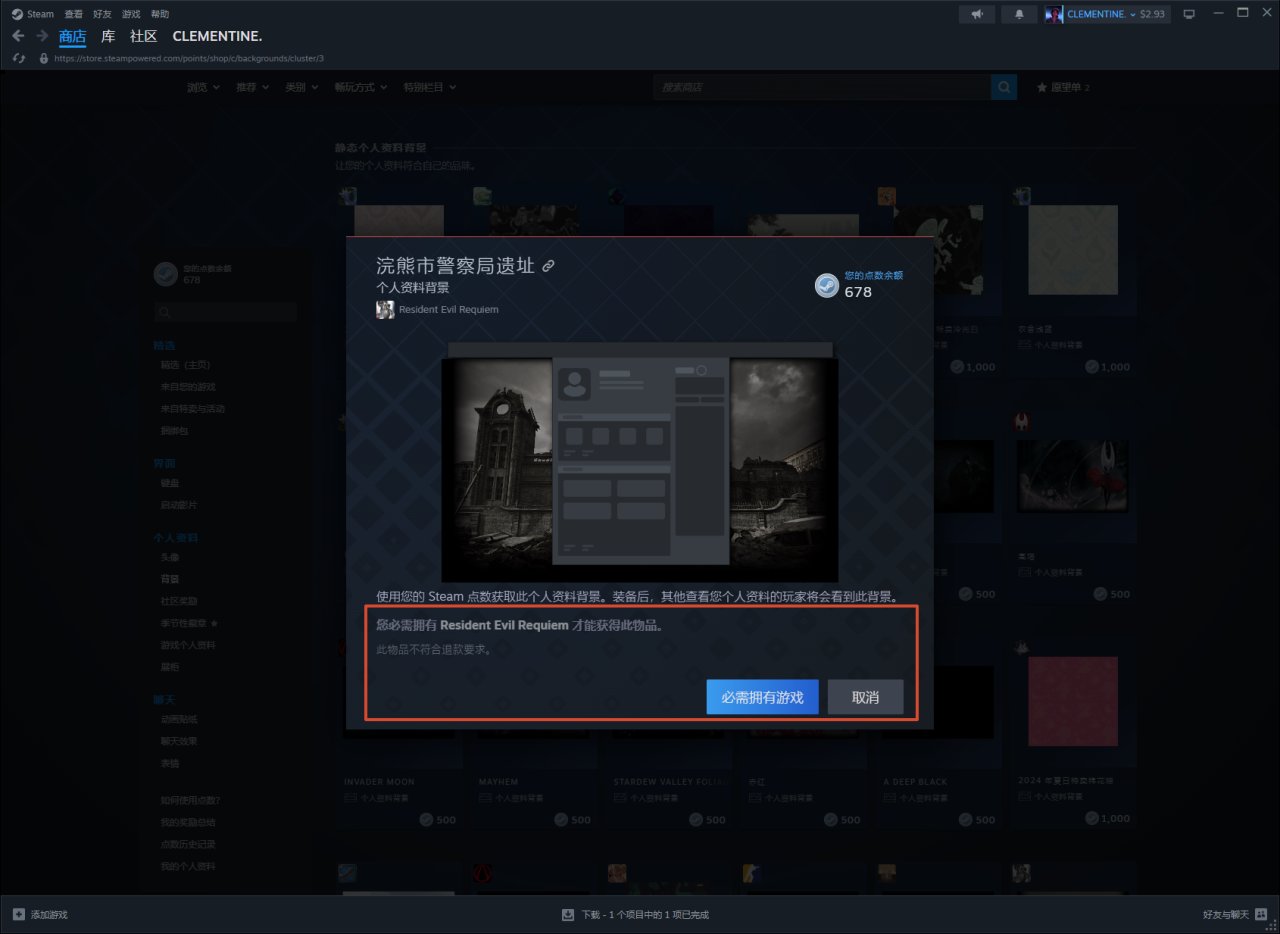Open 捆绑包 in the sidebar
The image size is (1280, 934).
tap(174, 430)
